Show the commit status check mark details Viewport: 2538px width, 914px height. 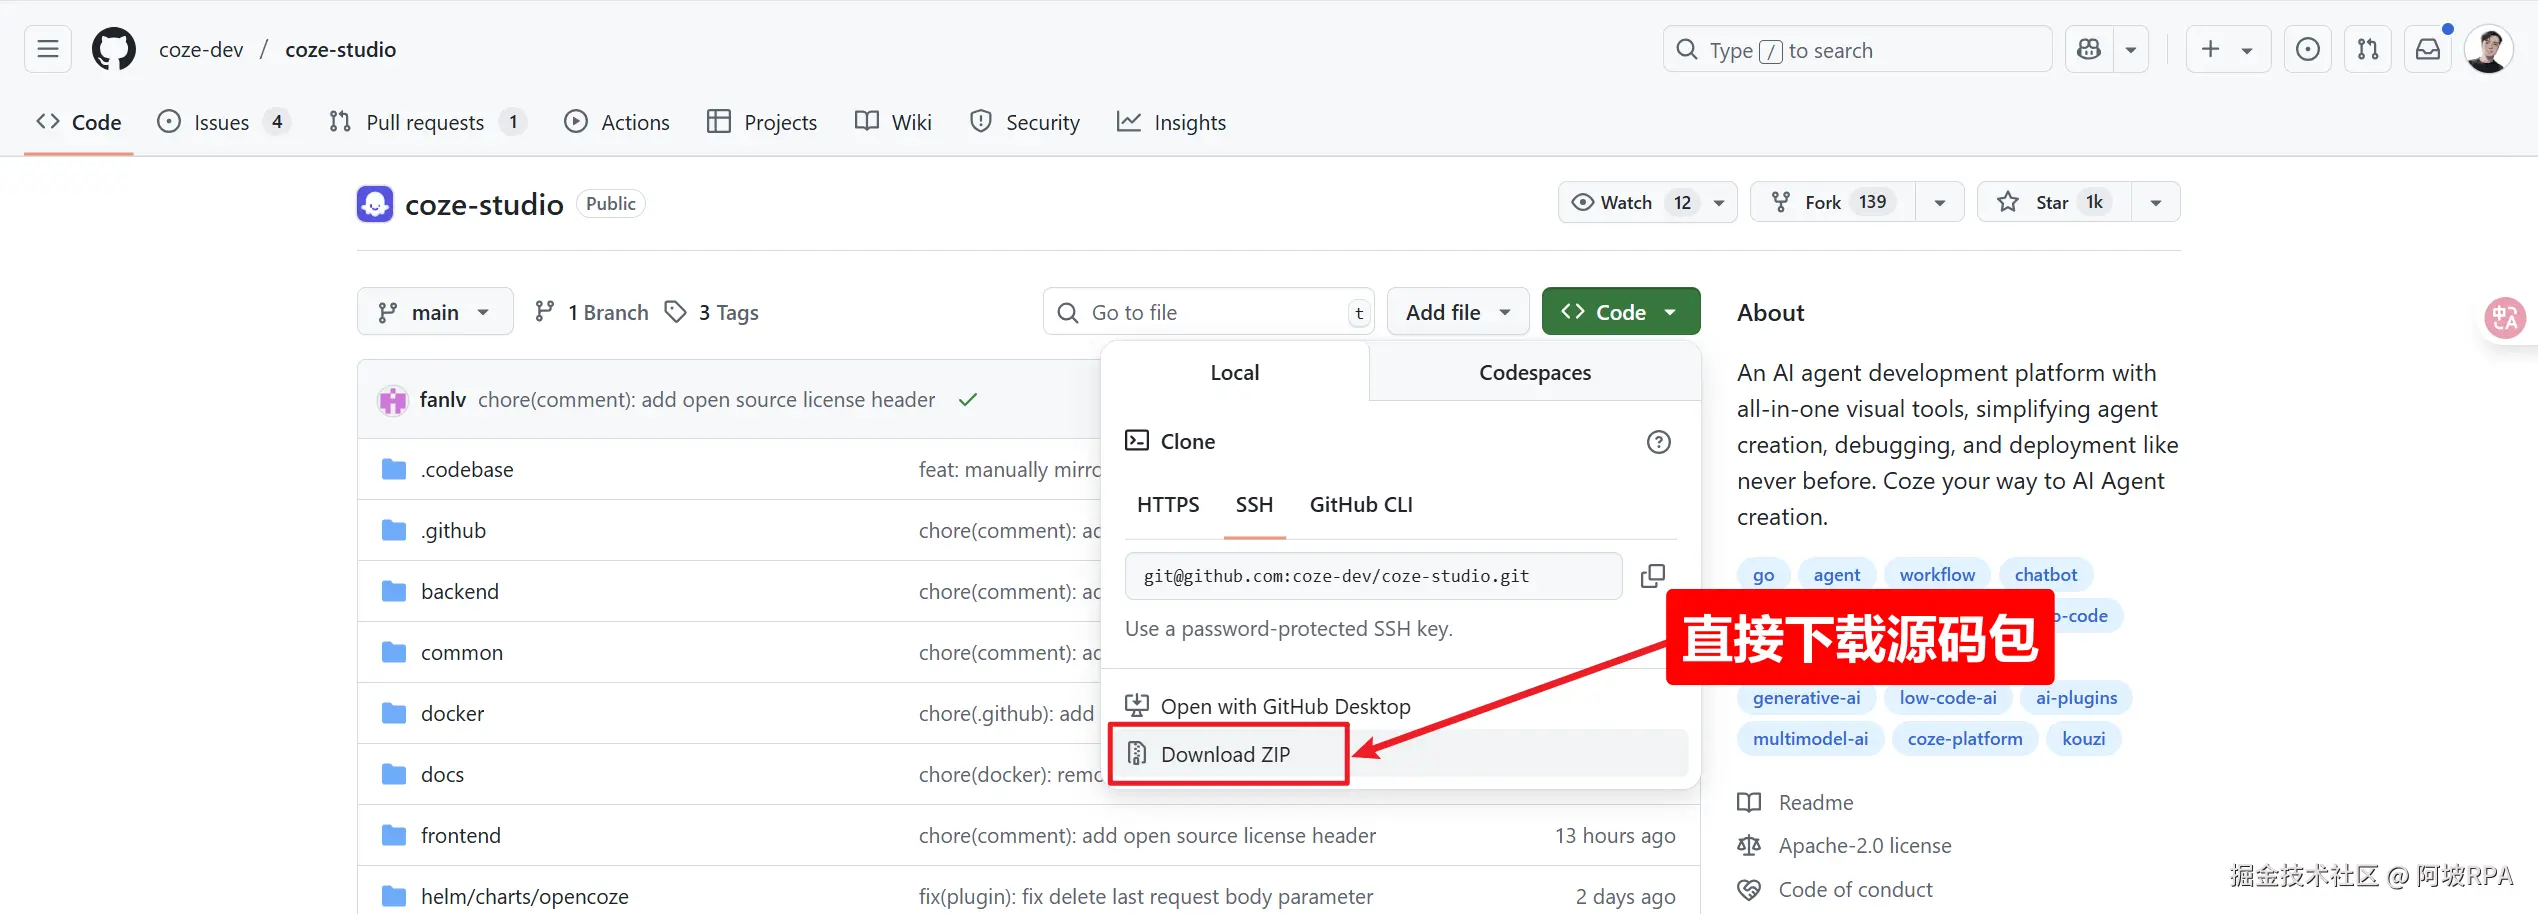(968, 400)
